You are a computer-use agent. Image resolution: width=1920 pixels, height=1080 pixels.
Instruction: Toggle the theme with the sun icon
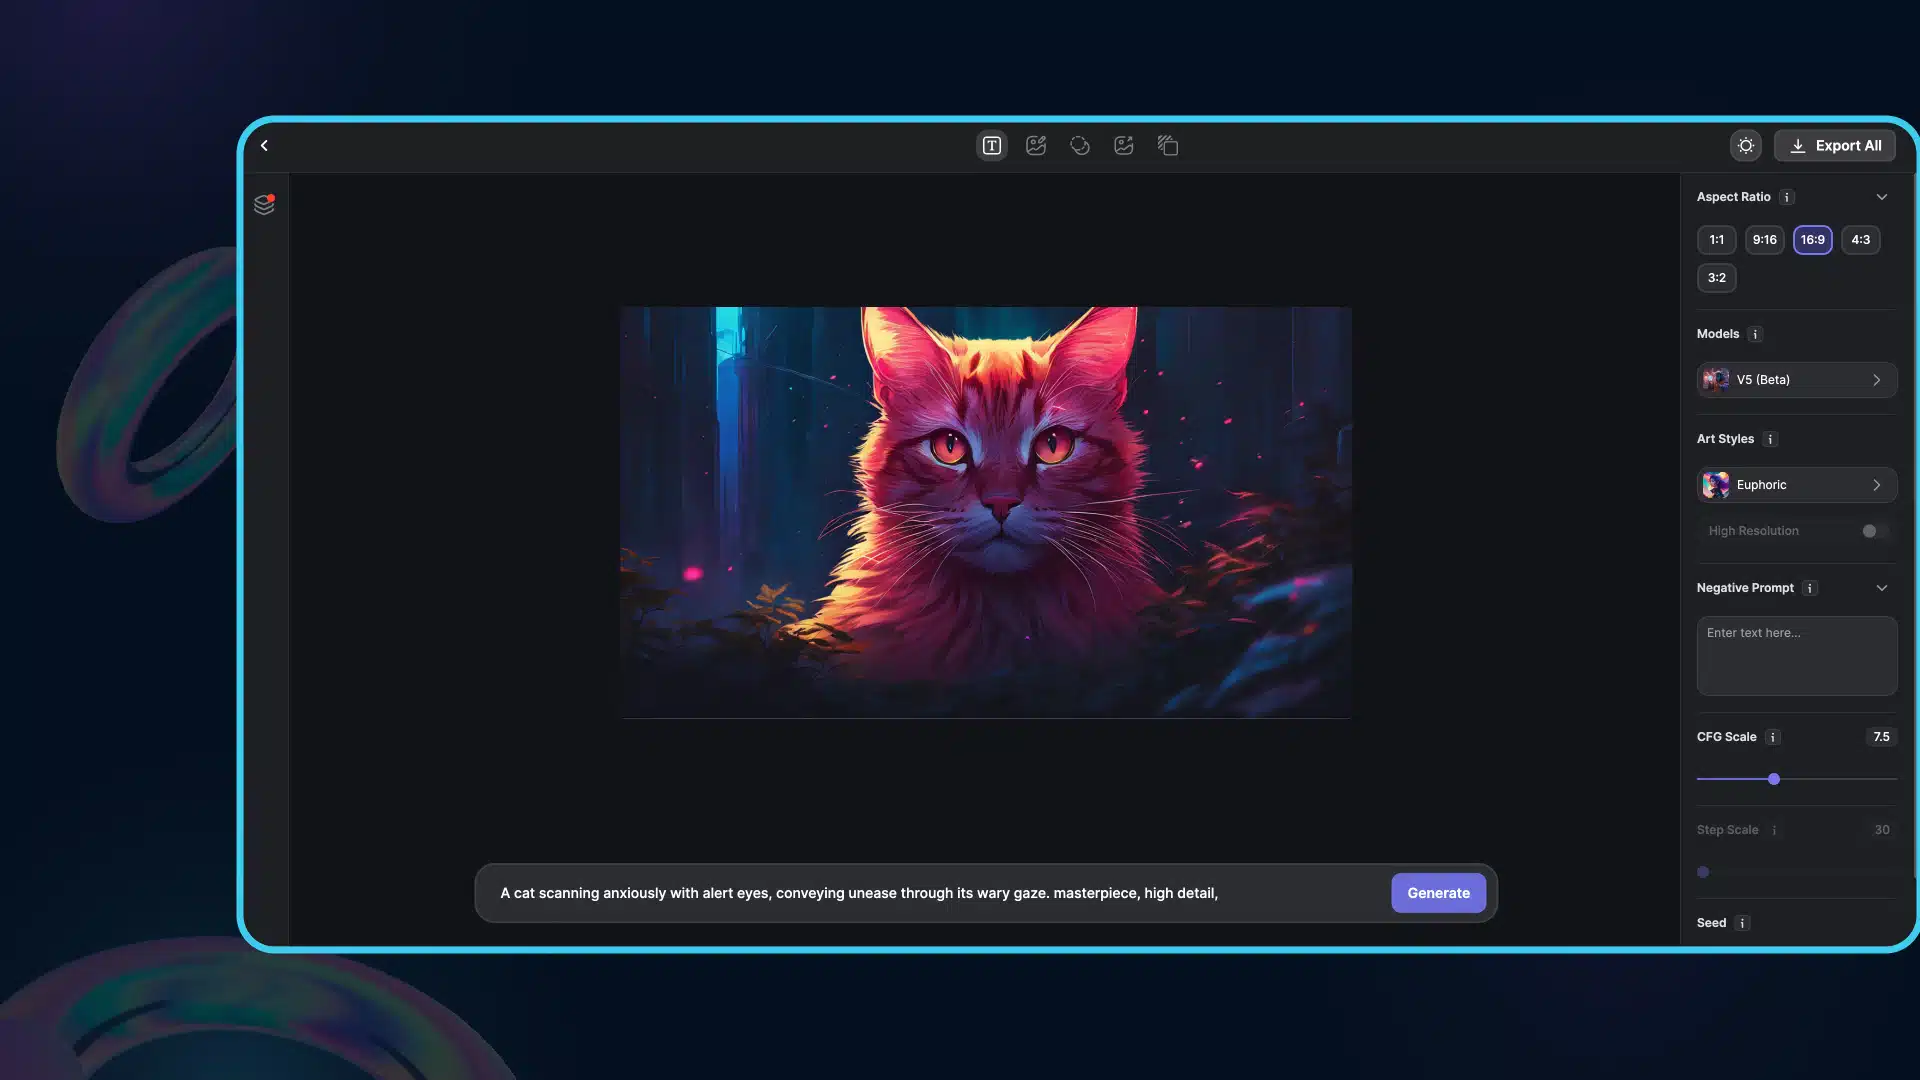coord(1745,145)
